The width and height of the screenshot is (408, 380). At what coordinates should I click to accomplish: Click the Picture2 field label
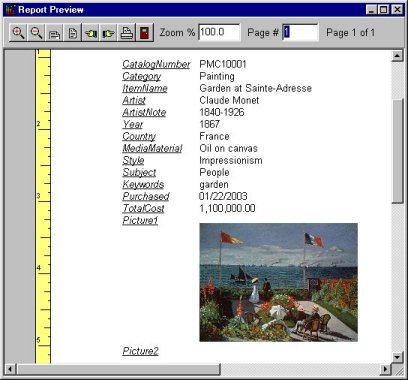pos(140,351)
